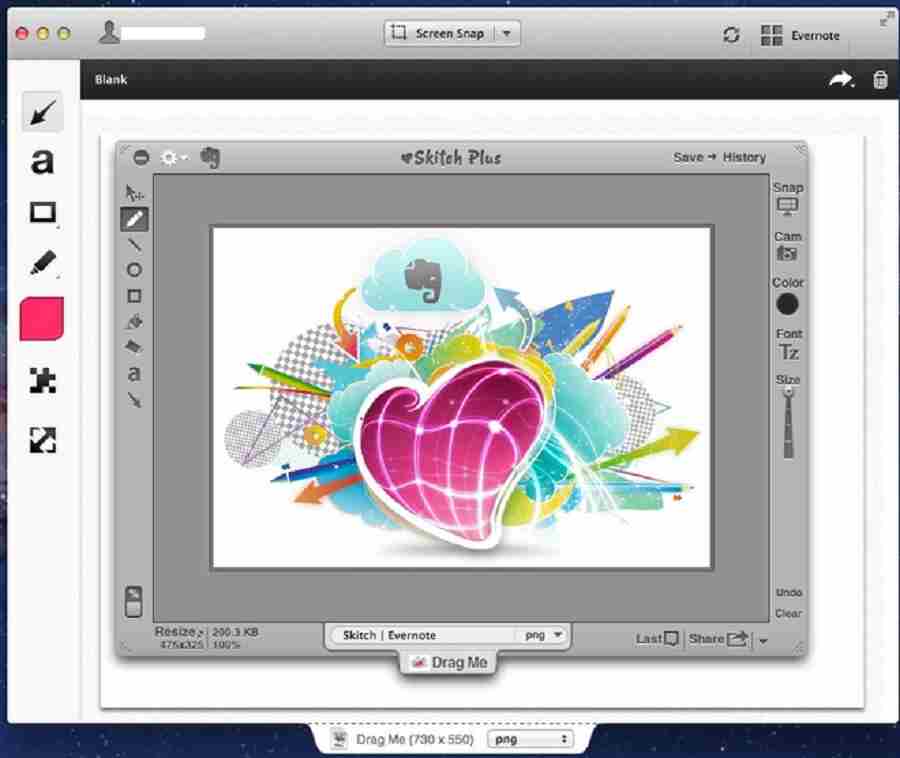Click the Last button in Skitch Plus
Image resolution: width=900 pixels, height=758 pixels.
click(657, 639)
